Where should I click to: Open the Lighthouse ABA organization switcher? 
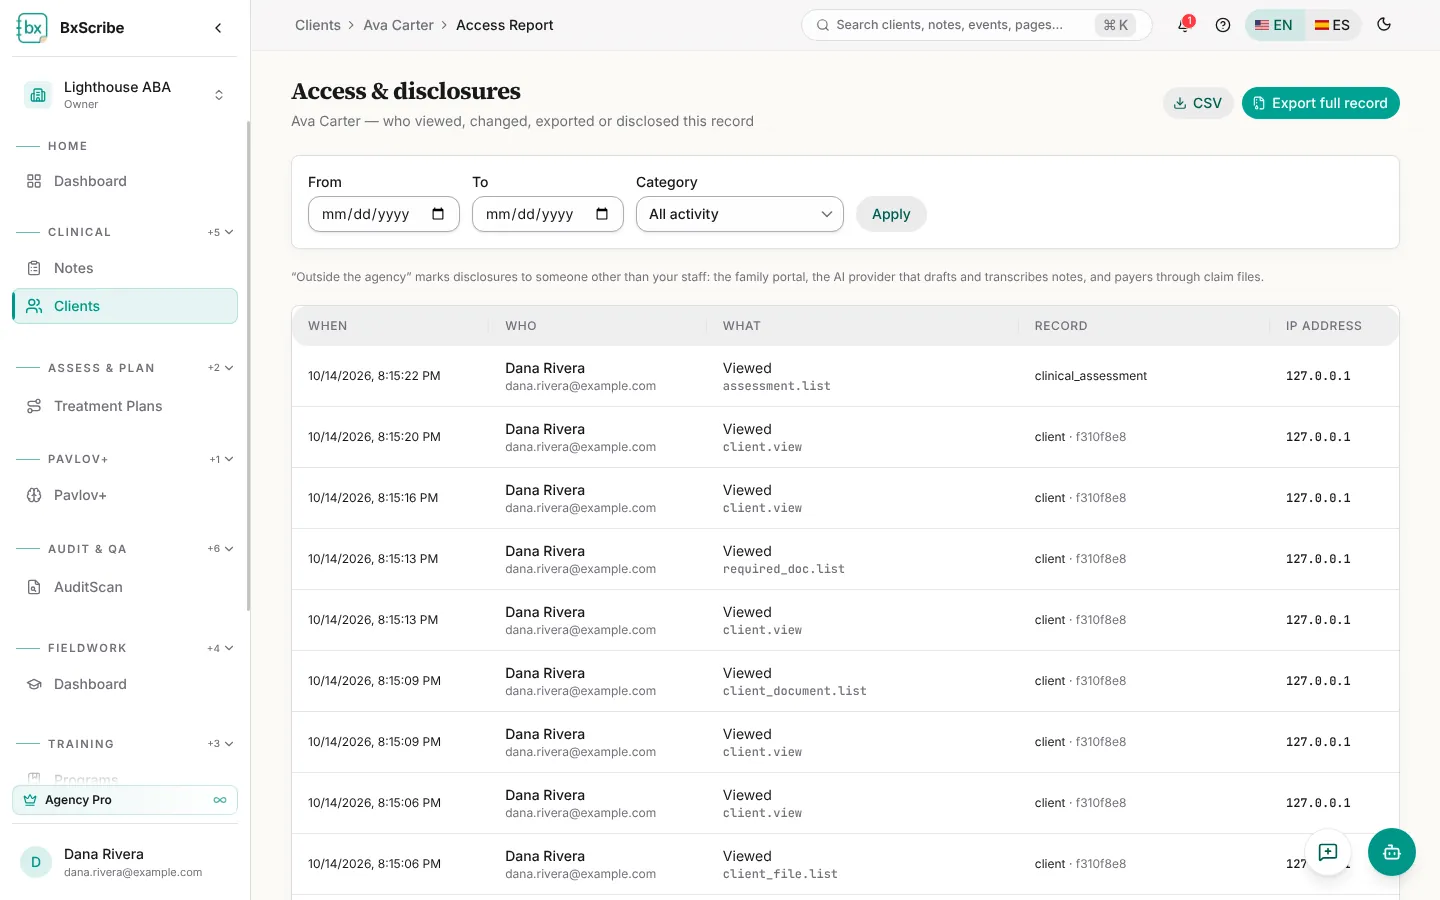click(125, 95)
